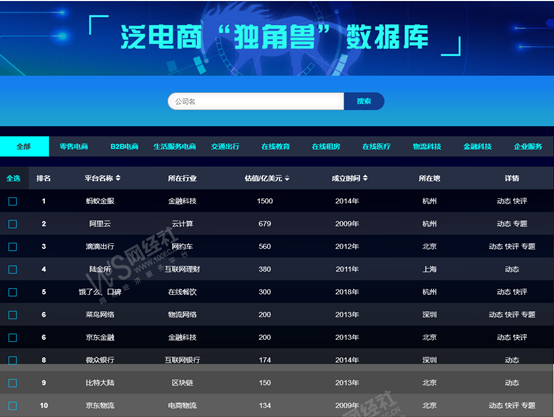This screenshot has height=417, width=554.
Task: View 快评 for 饿了么、口碑
Action: [520, 292]
